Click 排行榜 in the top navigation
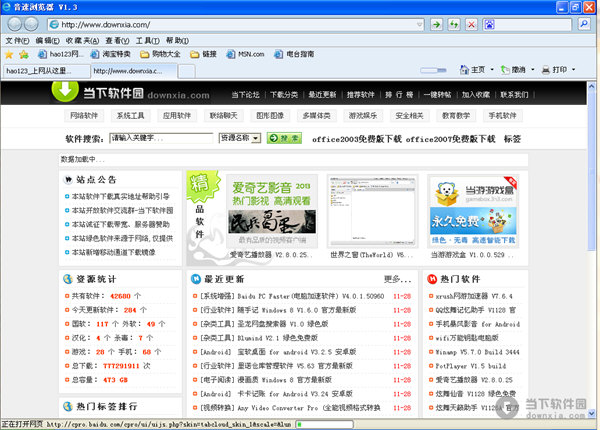This screenshot has width=600, height=430. point(399,95)
